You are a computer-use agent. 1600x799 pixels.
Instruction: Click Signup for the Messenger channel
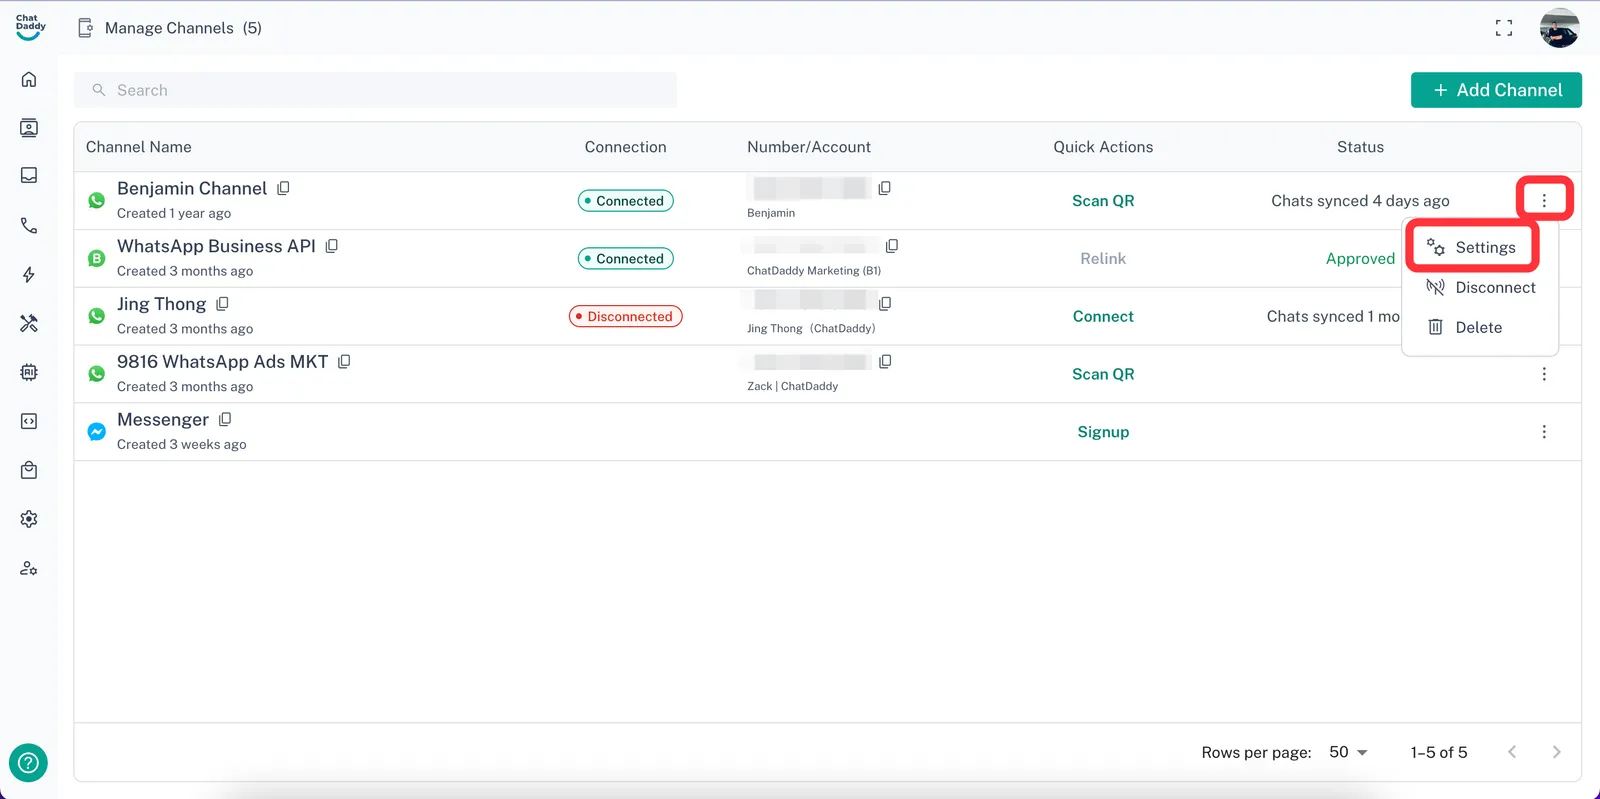click(1103, 432)
